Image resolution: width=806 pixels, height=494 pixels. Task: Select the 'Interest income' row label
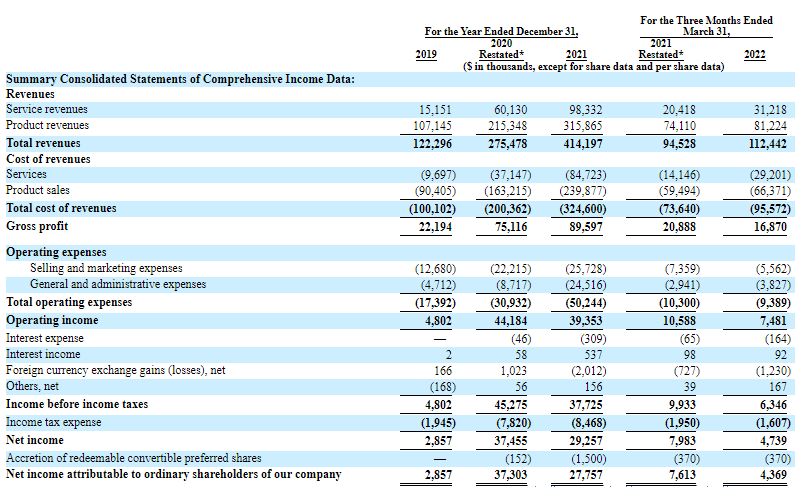[43, 354]
